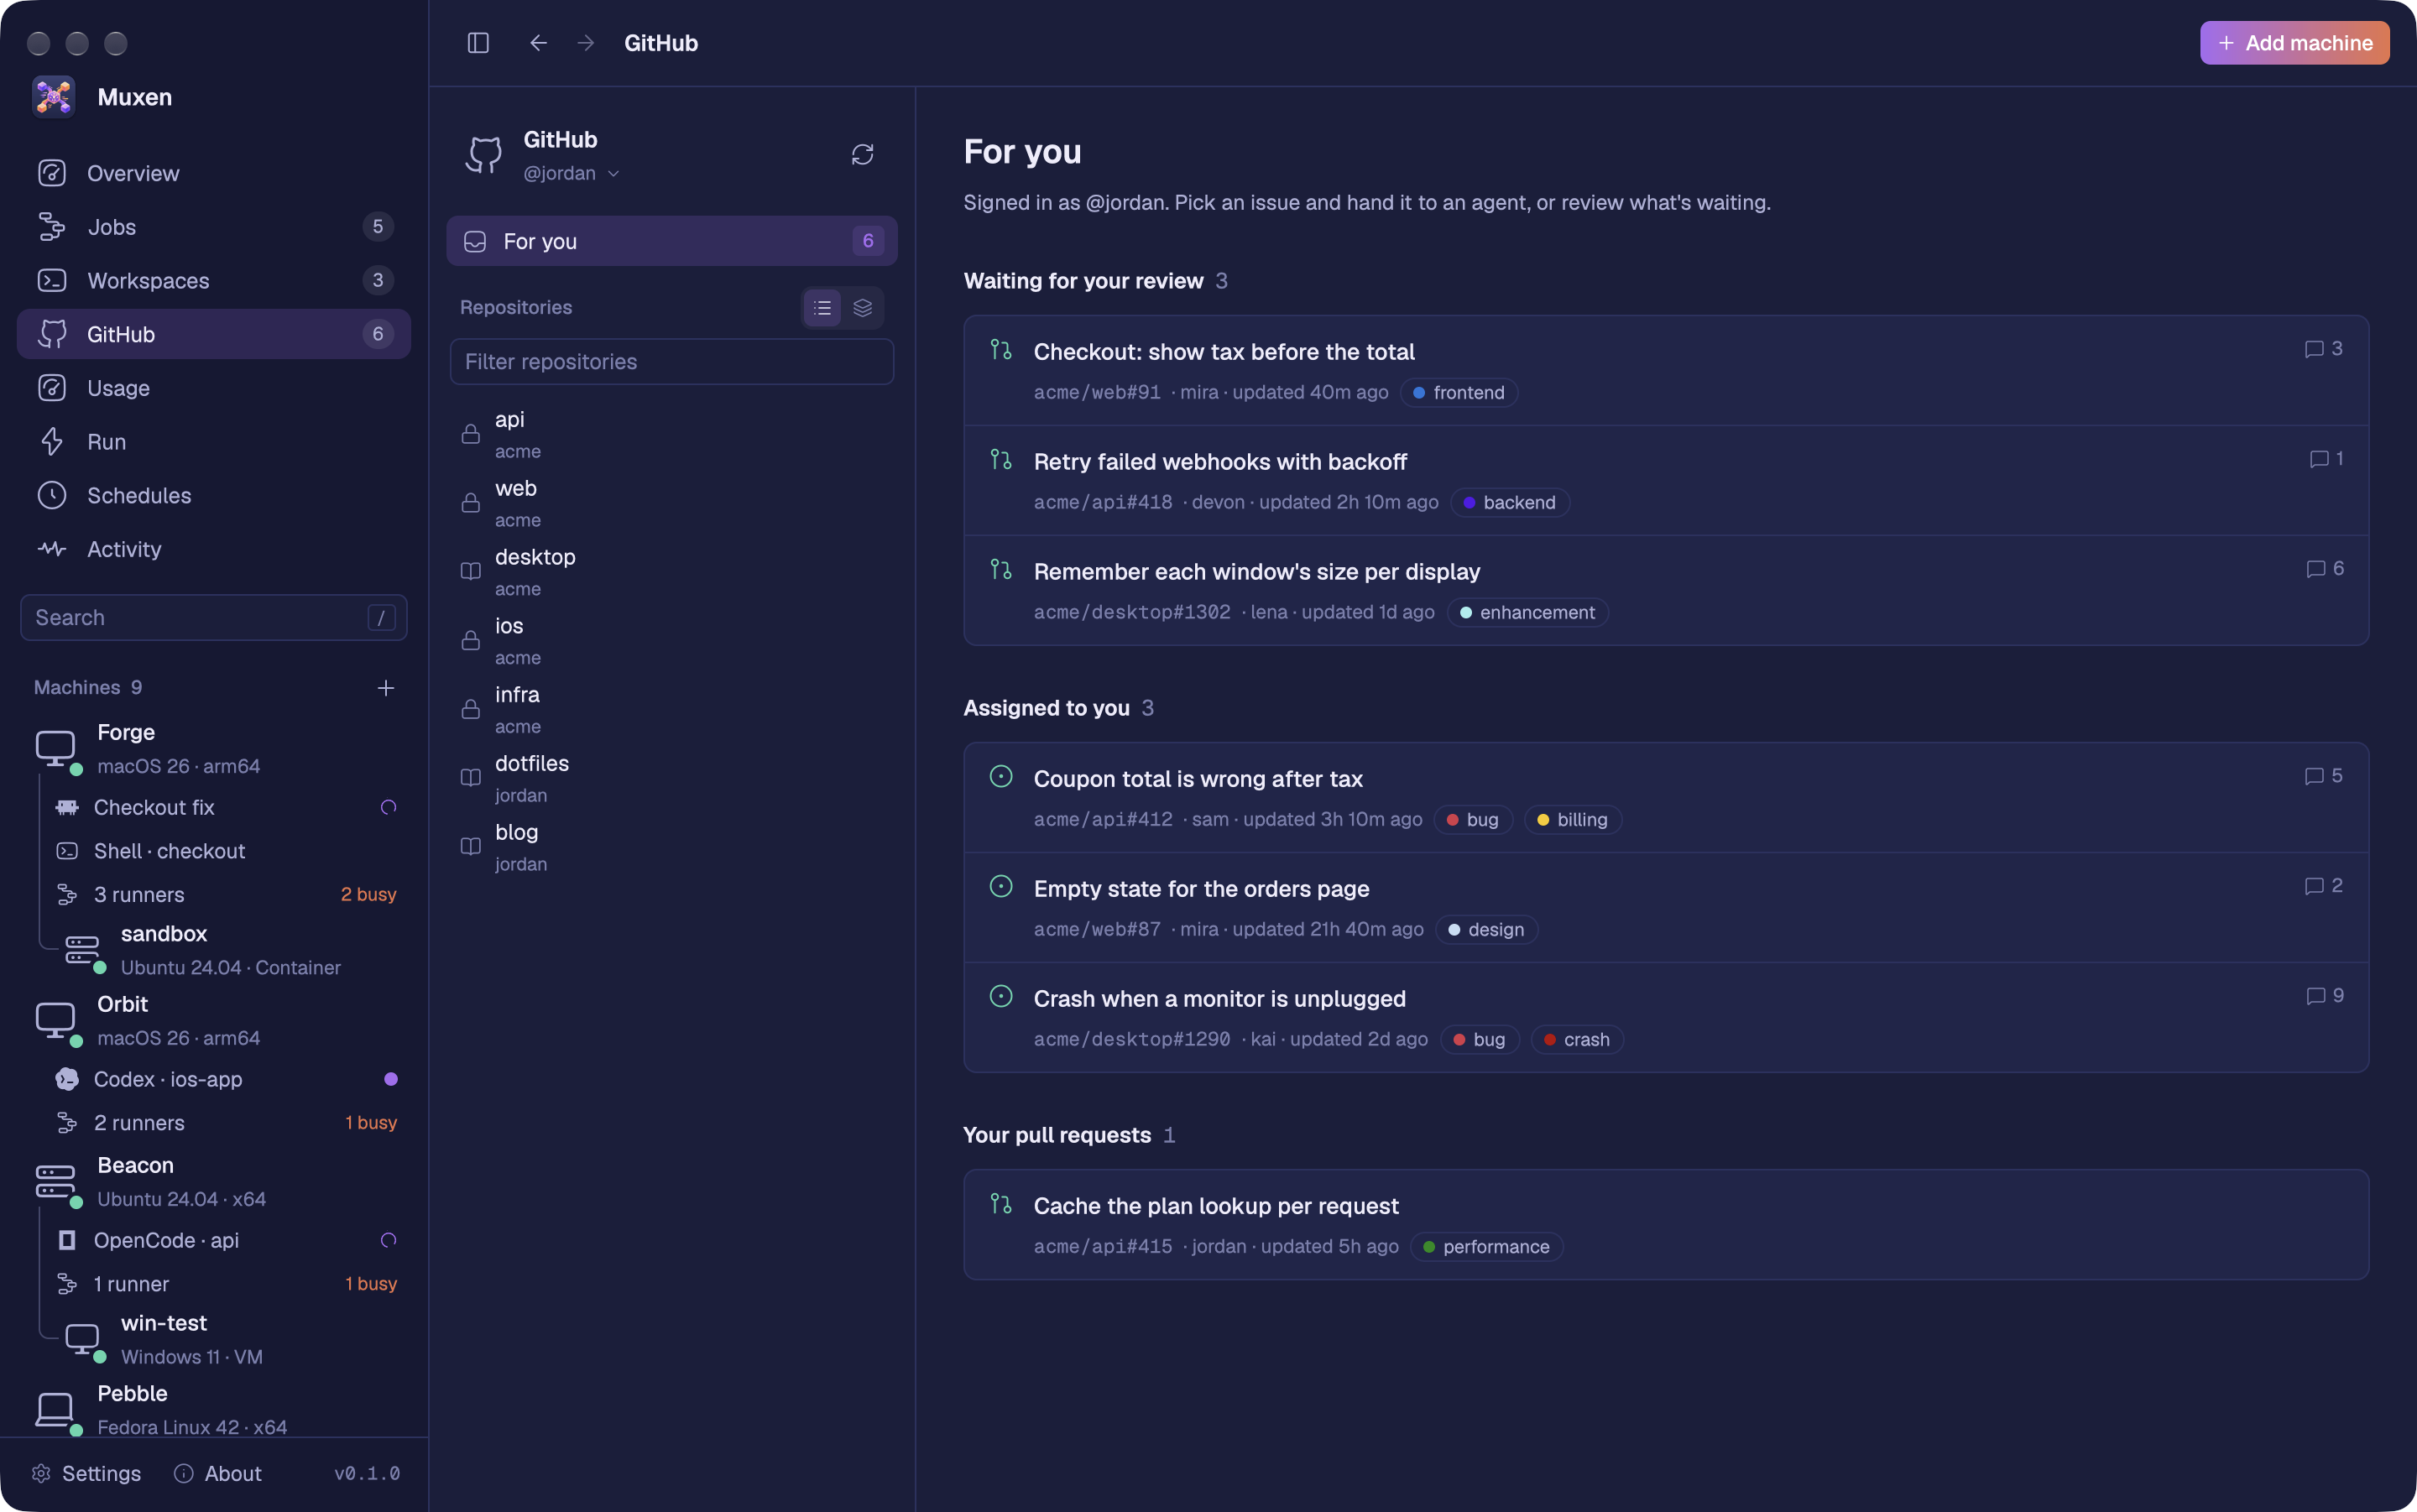Click the Search field in sidebar

tap(214, 618)
